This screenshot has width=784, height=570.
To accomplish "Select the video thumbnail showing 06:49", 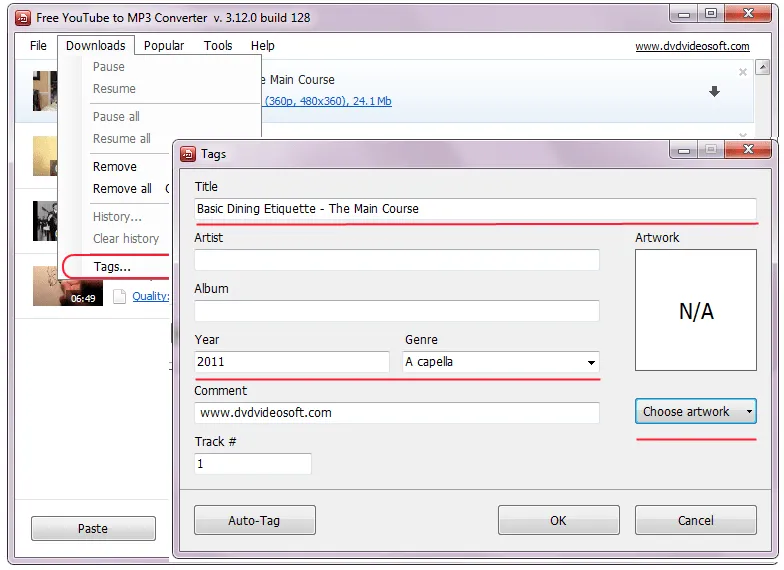I will (x=68, y=286).
